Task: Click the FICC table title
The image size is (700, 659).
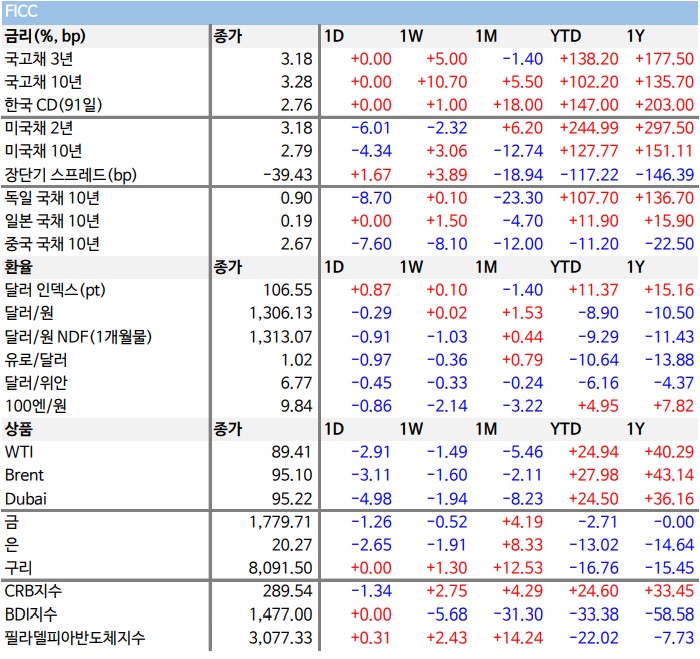Action: tap(21, 11)
